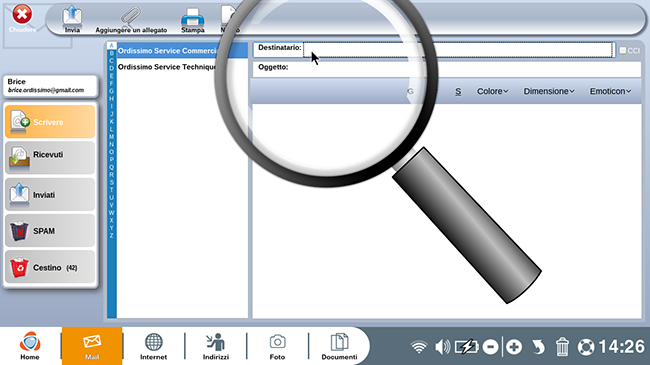
Task: Open the Inviati sent folder
Action: (50, 194)
